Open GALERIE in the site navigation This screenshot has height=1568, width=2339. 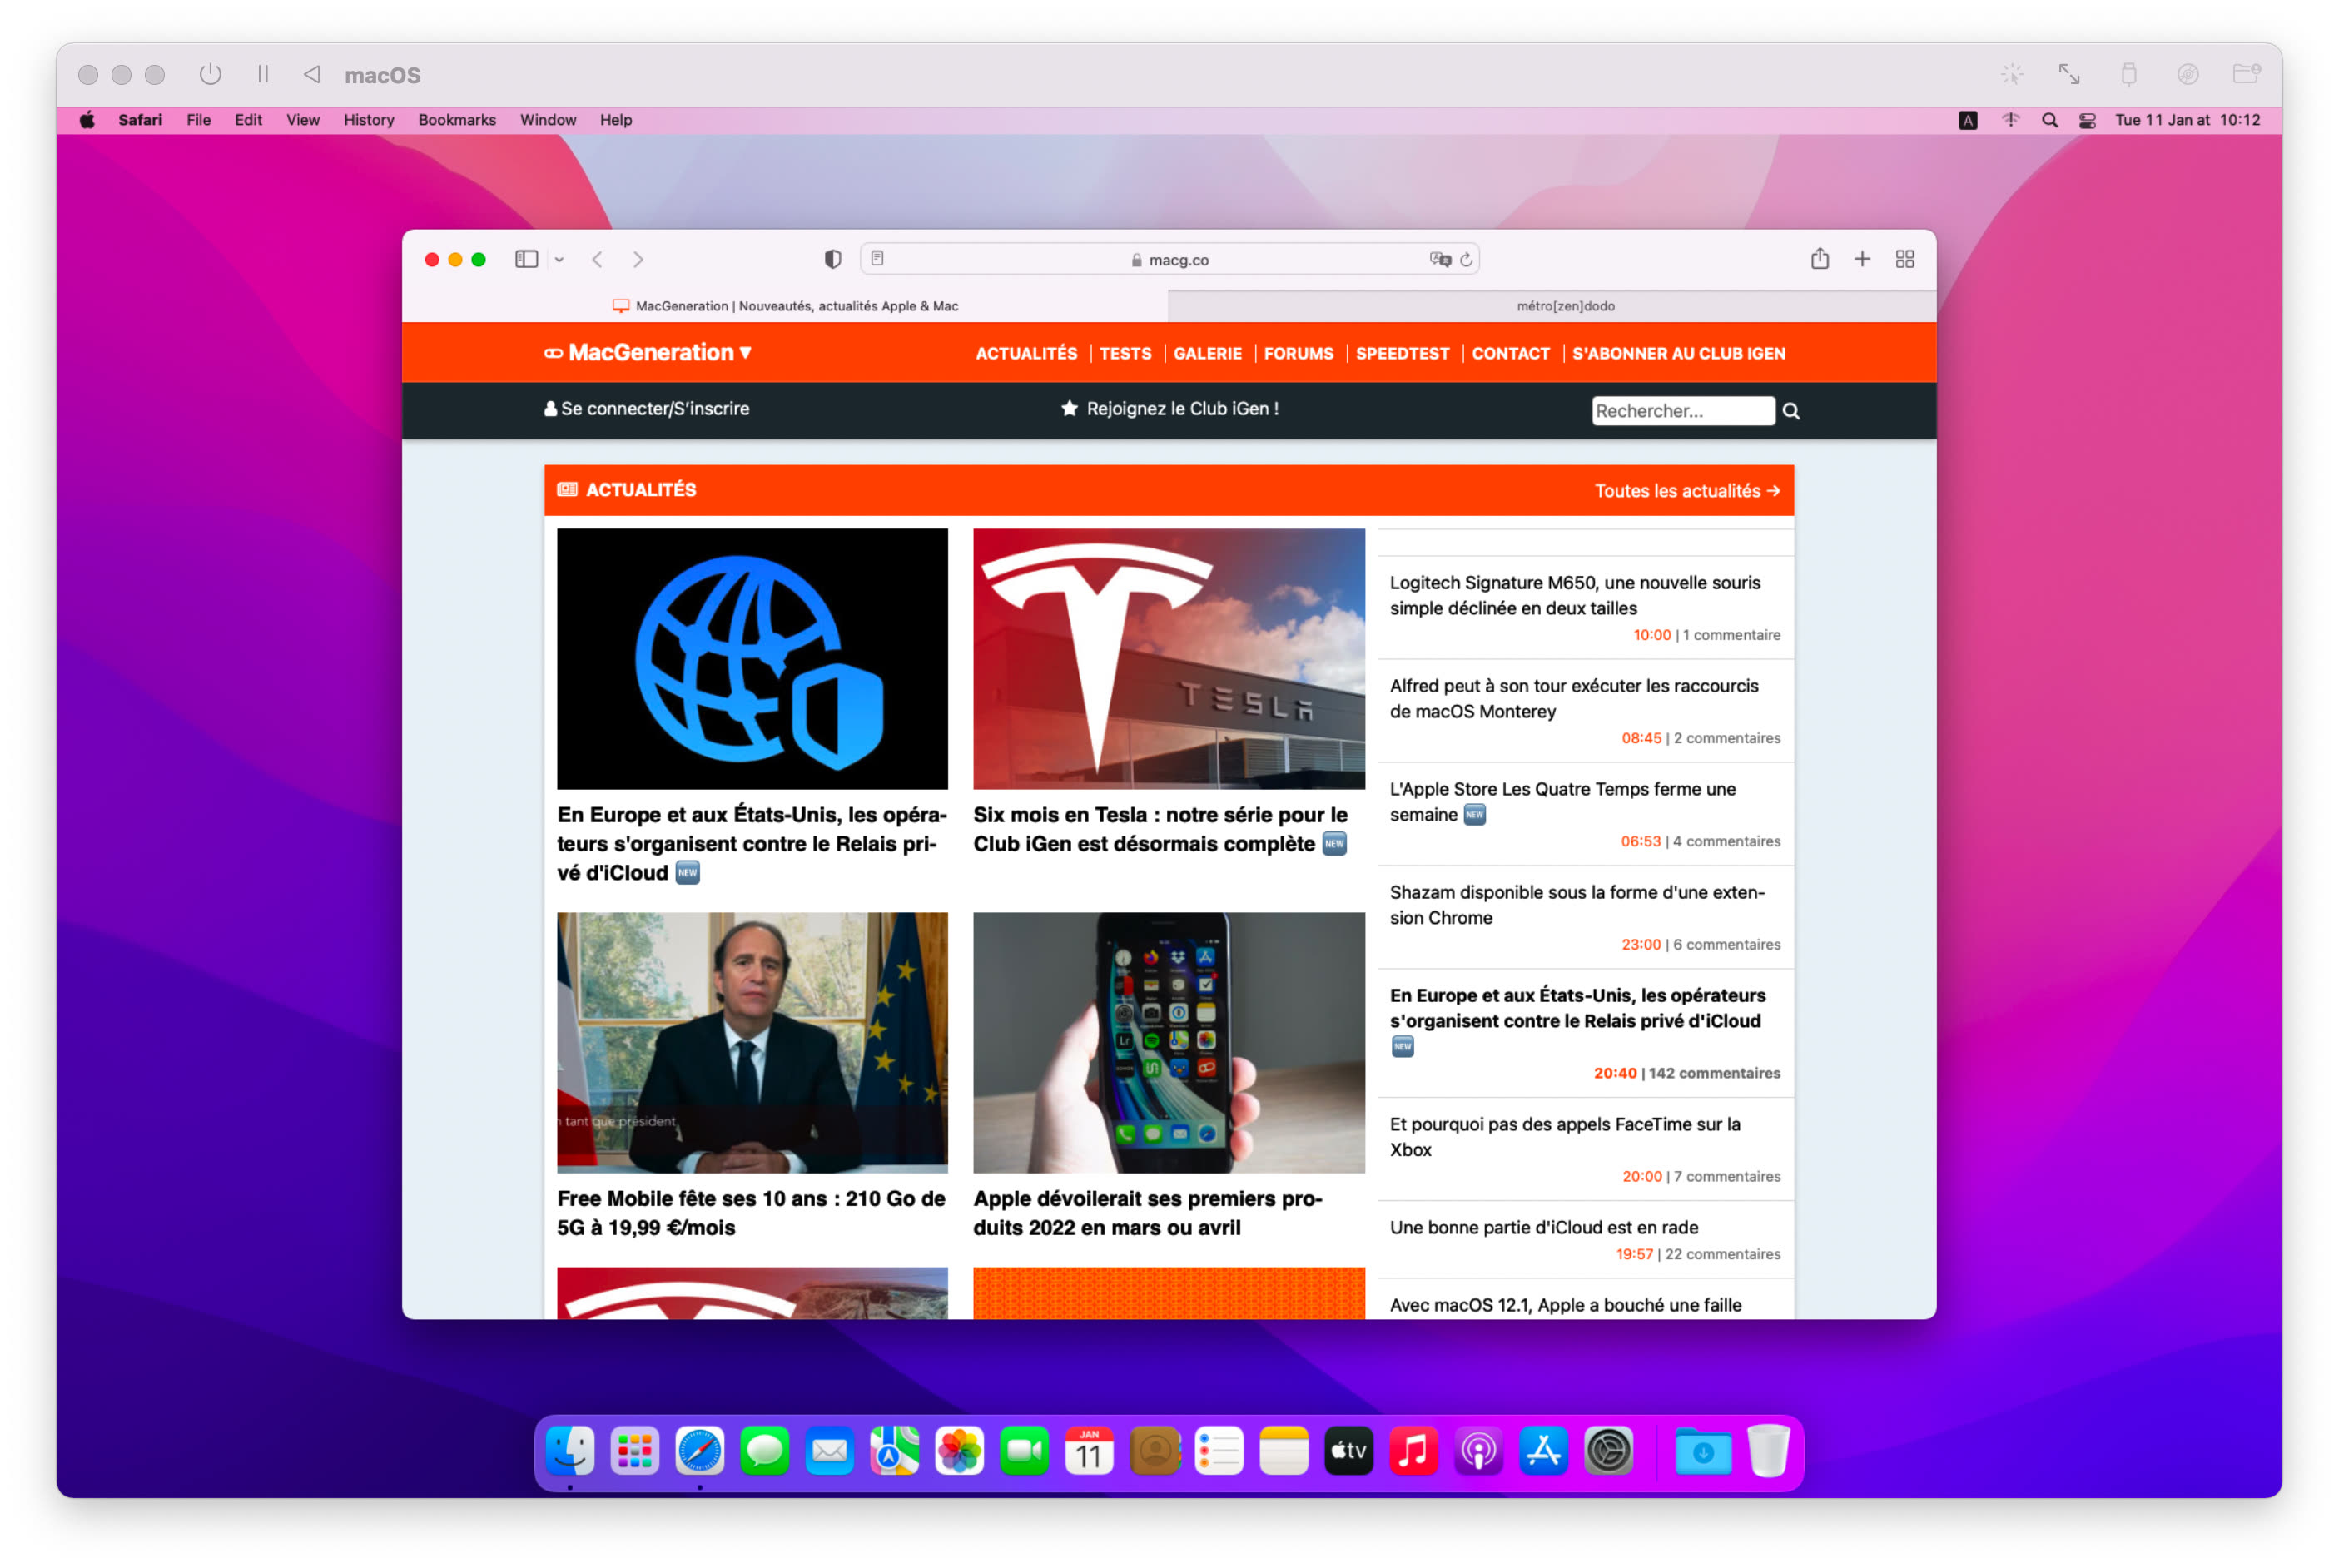coord(1207,354)
